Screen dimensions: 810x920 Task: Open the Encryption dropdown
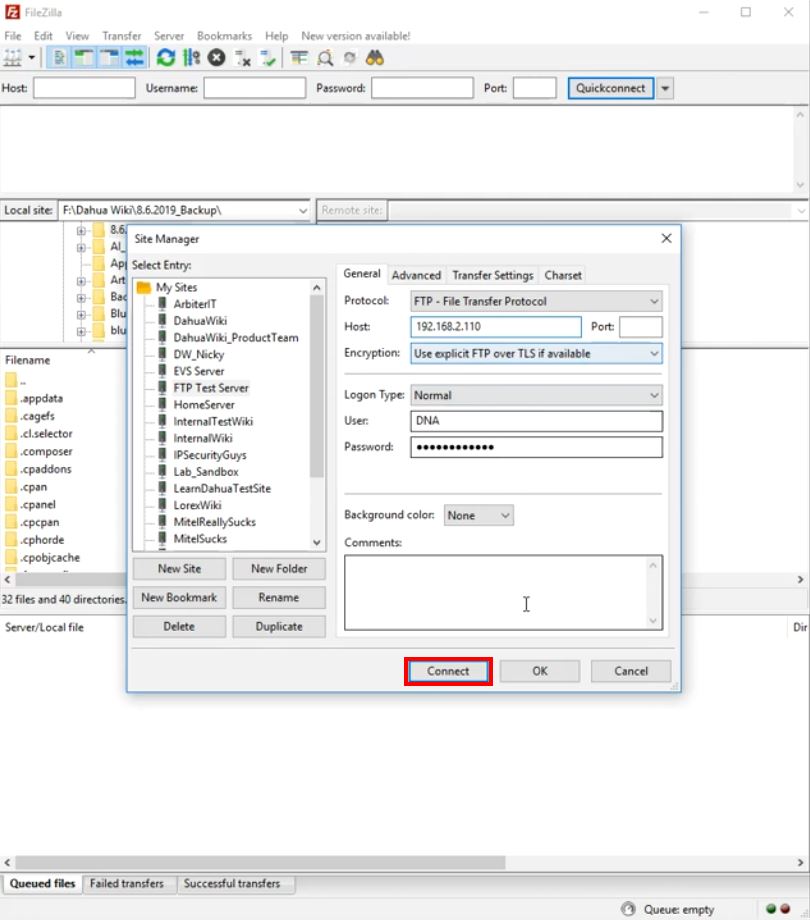pos(536,353)
